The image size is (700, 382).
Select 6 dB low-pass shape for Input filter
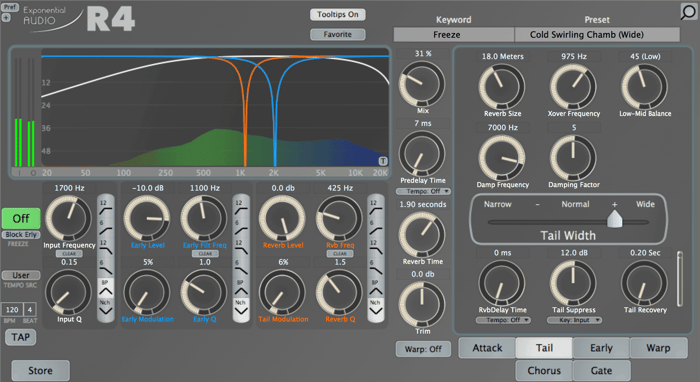(106, 268)
